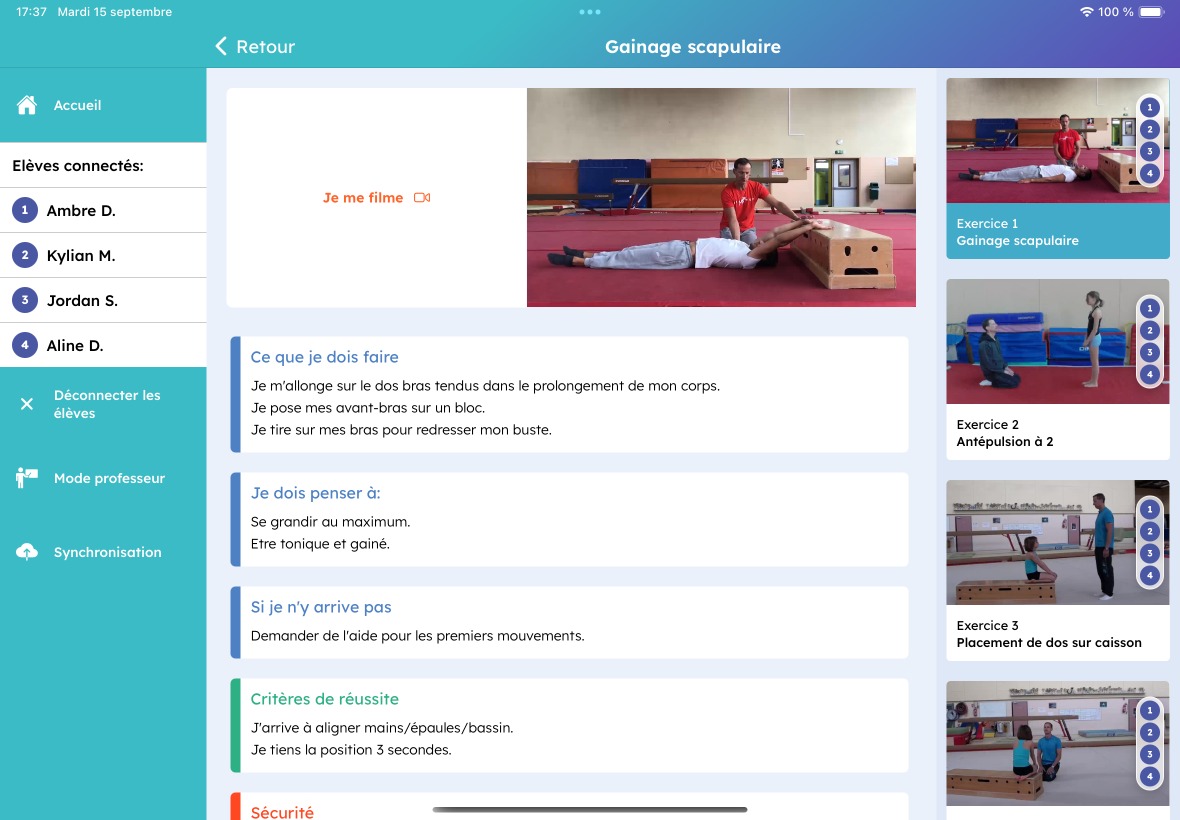Tap the home icon beside Accueil
1180x820 pixels.
coord(27,105)
